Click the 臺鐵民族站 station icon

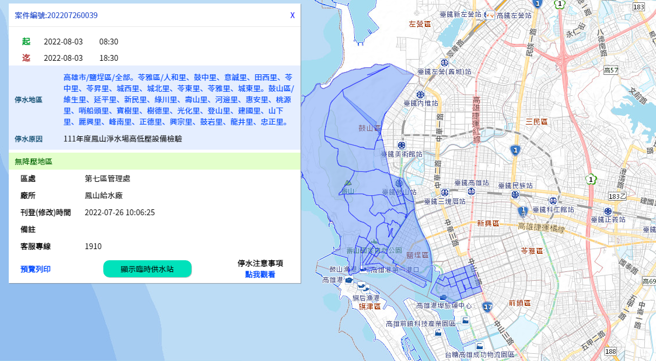pyautogui.click(x=515, y=195)
